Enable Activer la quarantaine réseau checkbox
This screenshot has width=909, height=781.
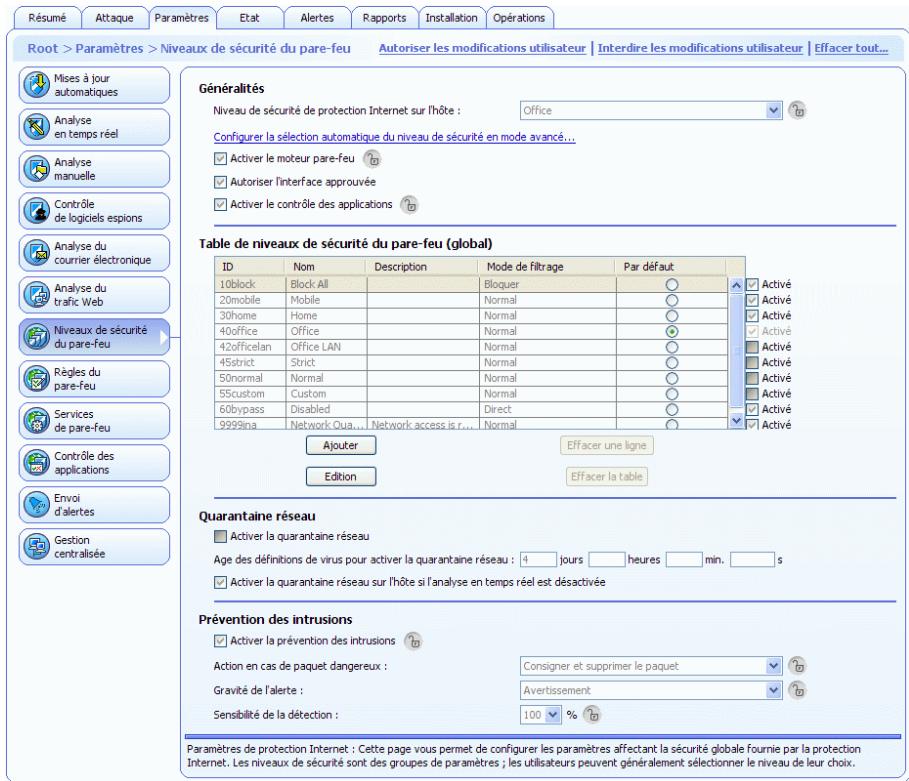click(220, 536)
